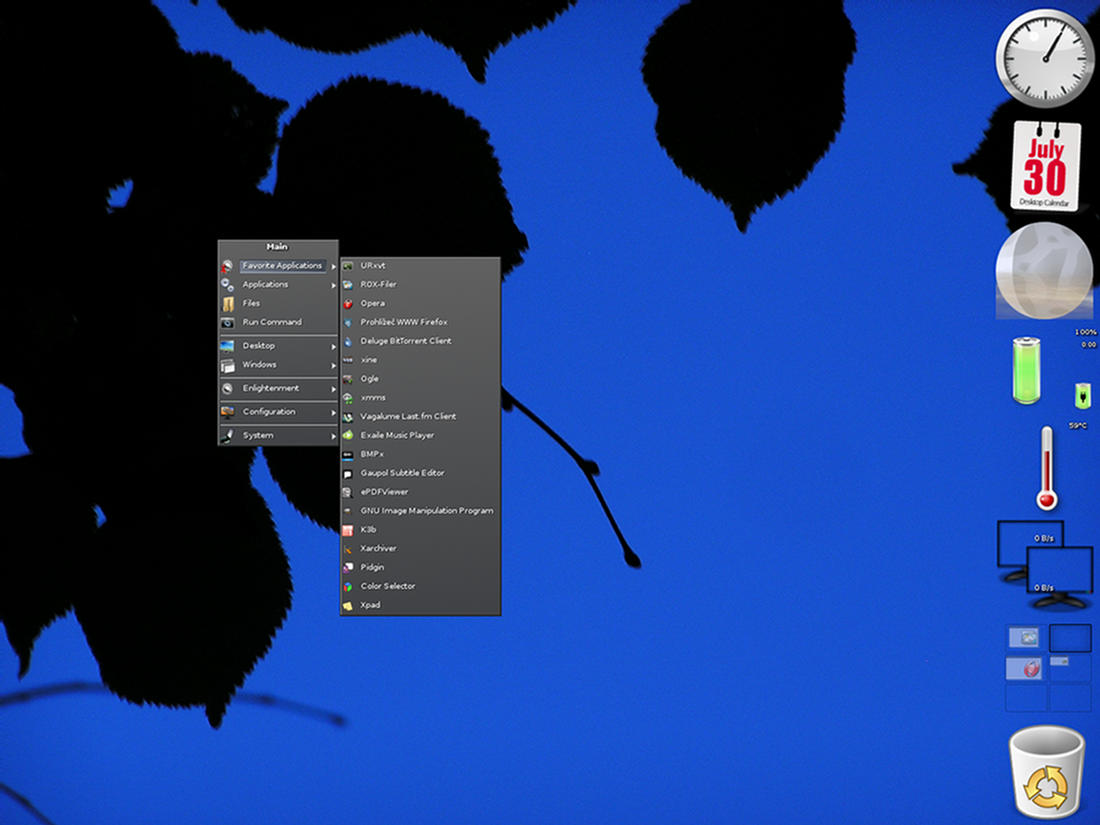1100x825 pixels.
Task: Click the network monitor screens gadget
Action: click(1045, 564)
